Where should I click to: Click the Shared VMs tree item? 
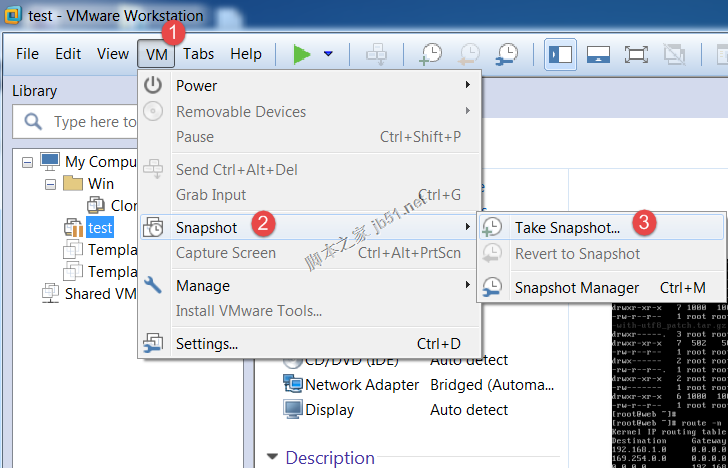pos(100,294)
